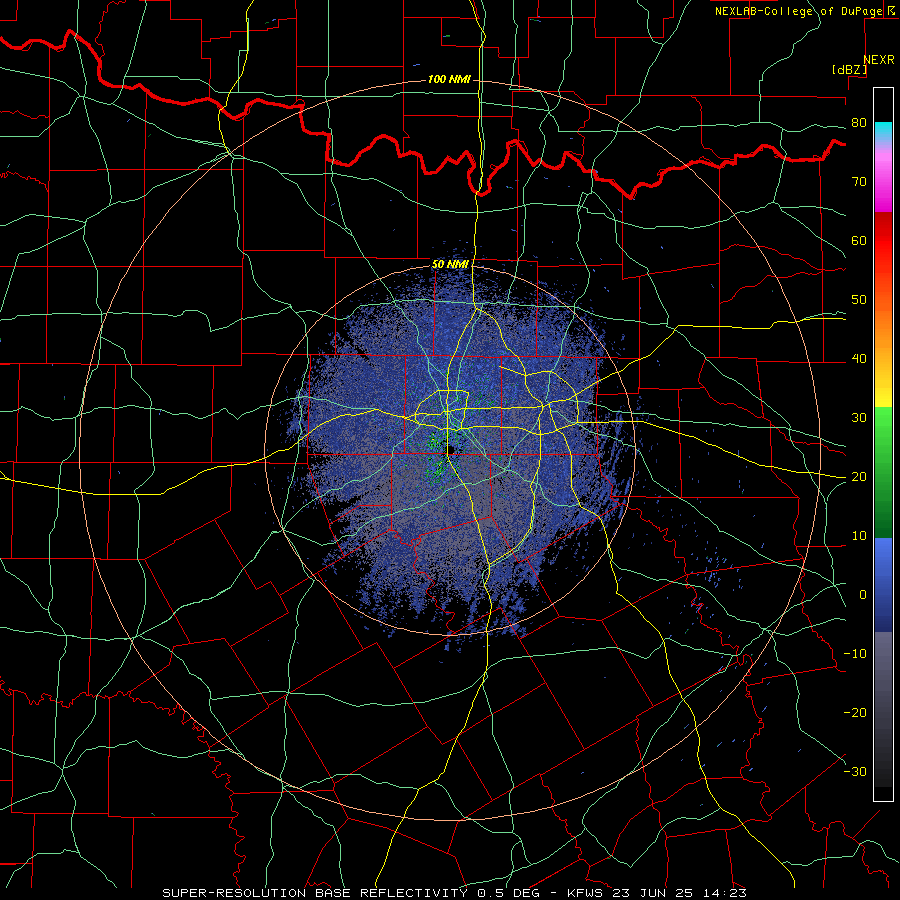Click the 60 value on dBZ scale
The height and width of the screenshot is (900, 900).
[859, 240]
